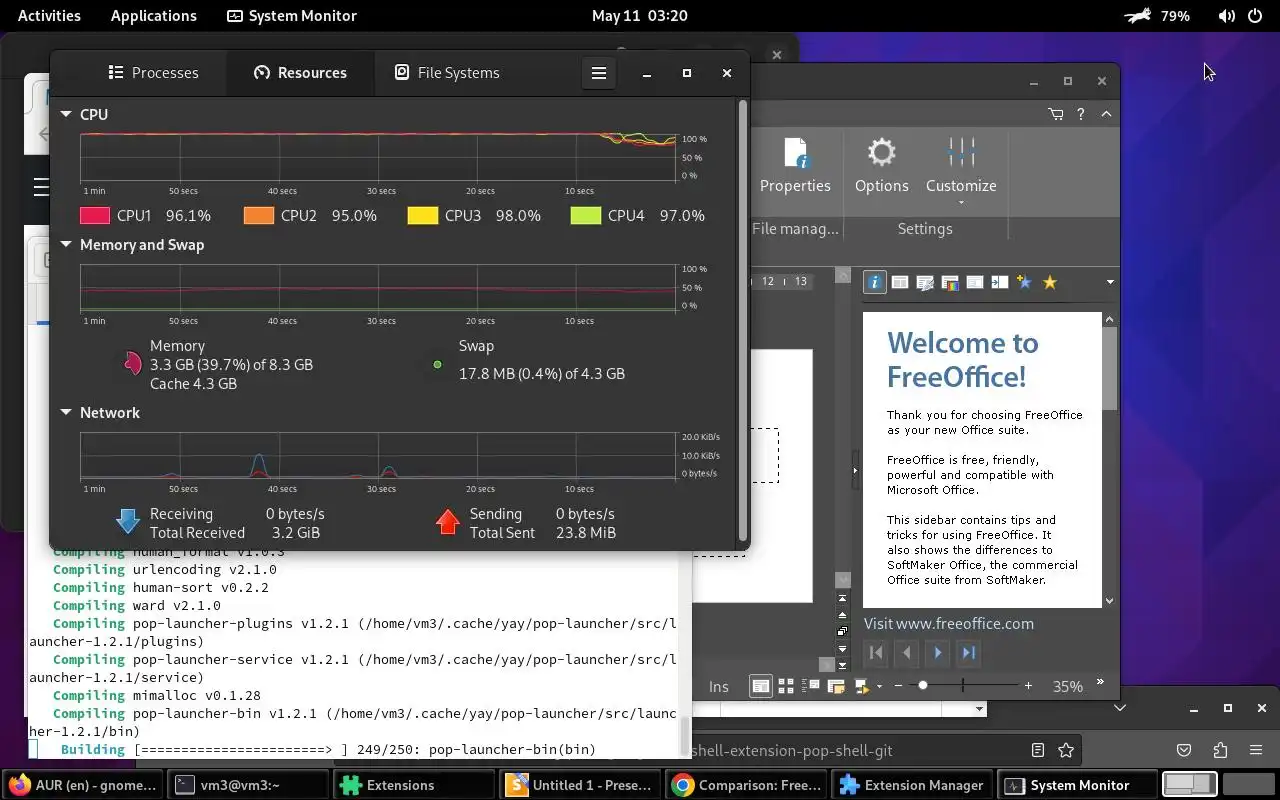
Task: Open FreeOffice help question mark
Action: pyautogui.click(x=1080, y=114)
